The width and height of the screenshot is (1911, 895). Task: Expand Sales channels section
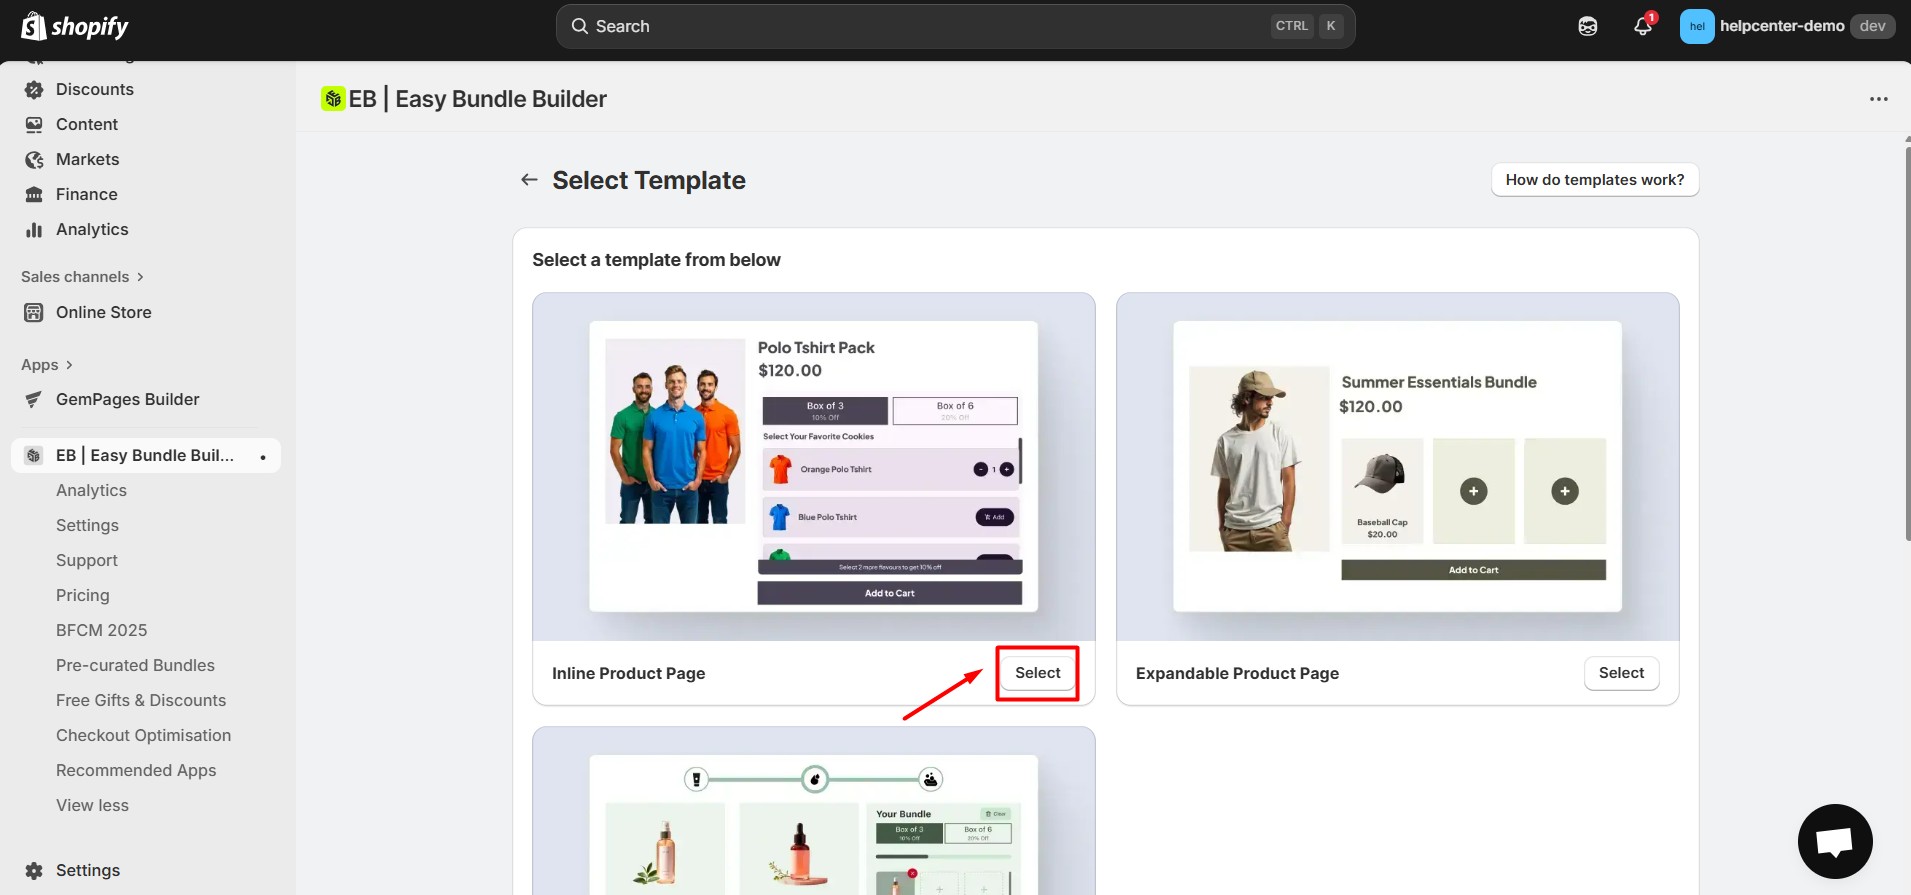click(x=82, y=277)
